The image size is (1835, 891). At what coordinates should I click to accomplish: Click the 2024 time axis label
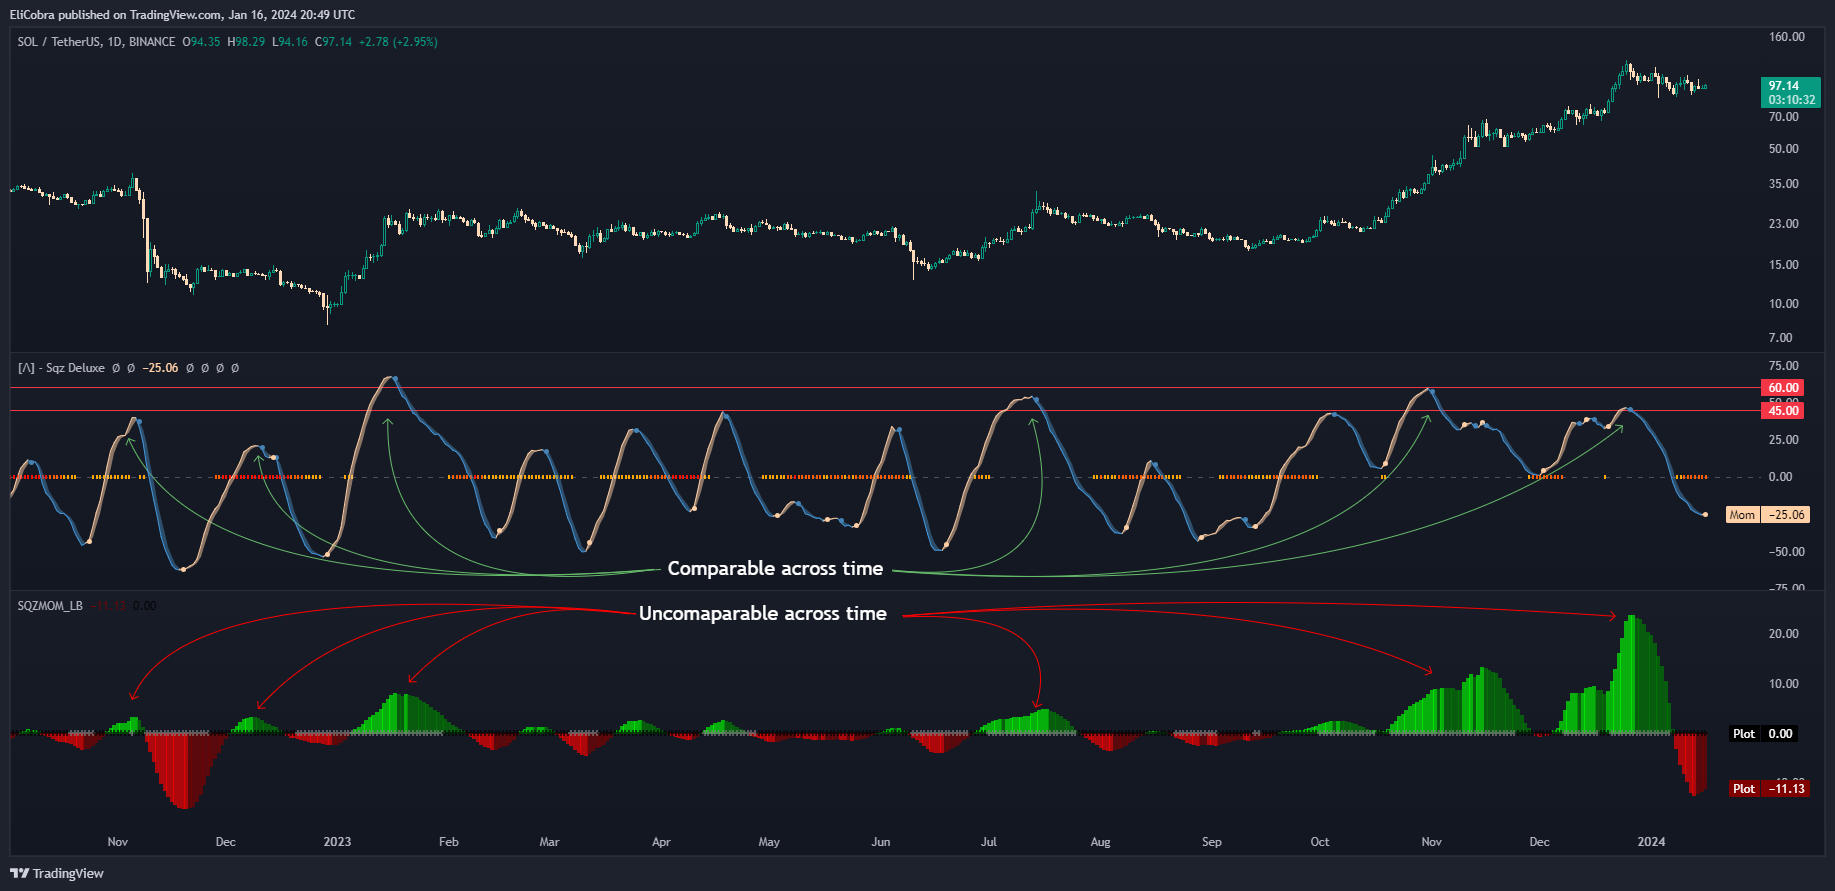[x=1651, y=842]
